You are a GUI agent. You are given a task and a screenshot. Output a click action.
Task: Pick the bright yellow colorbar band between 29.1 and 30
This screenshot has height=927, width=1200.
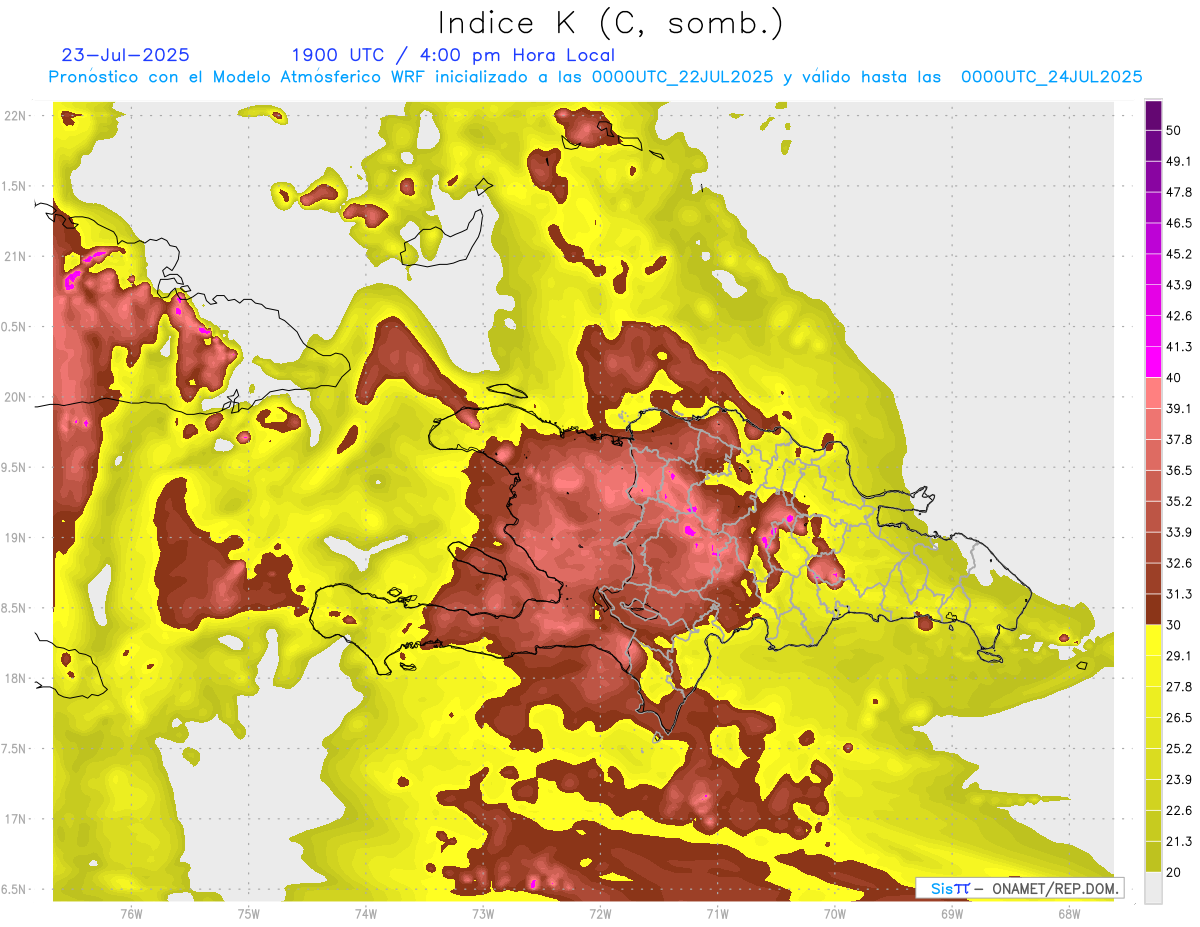point(1153,641)
